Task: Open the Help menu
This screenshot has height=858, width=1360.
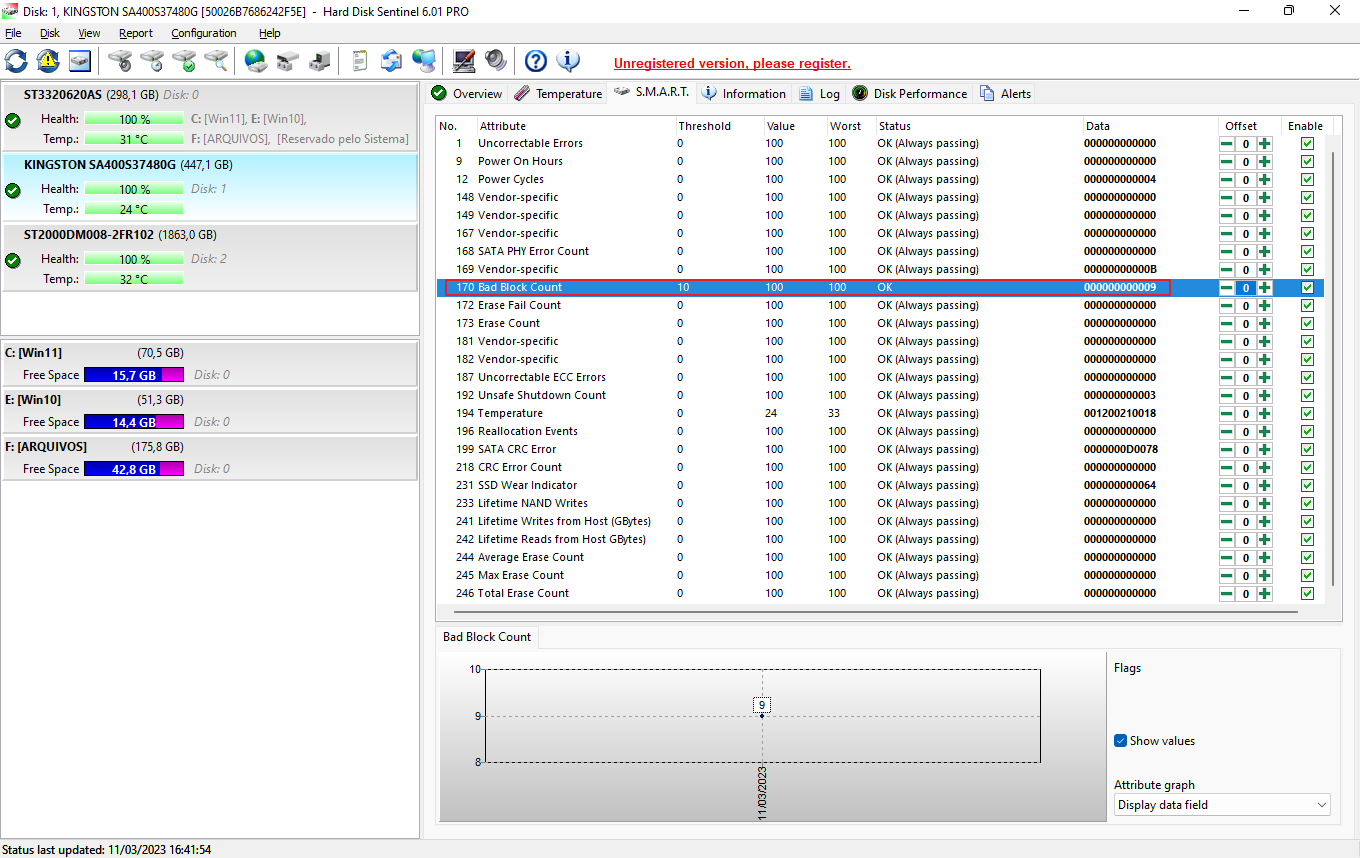Action: pyautogui.click(x=270, y=33)
